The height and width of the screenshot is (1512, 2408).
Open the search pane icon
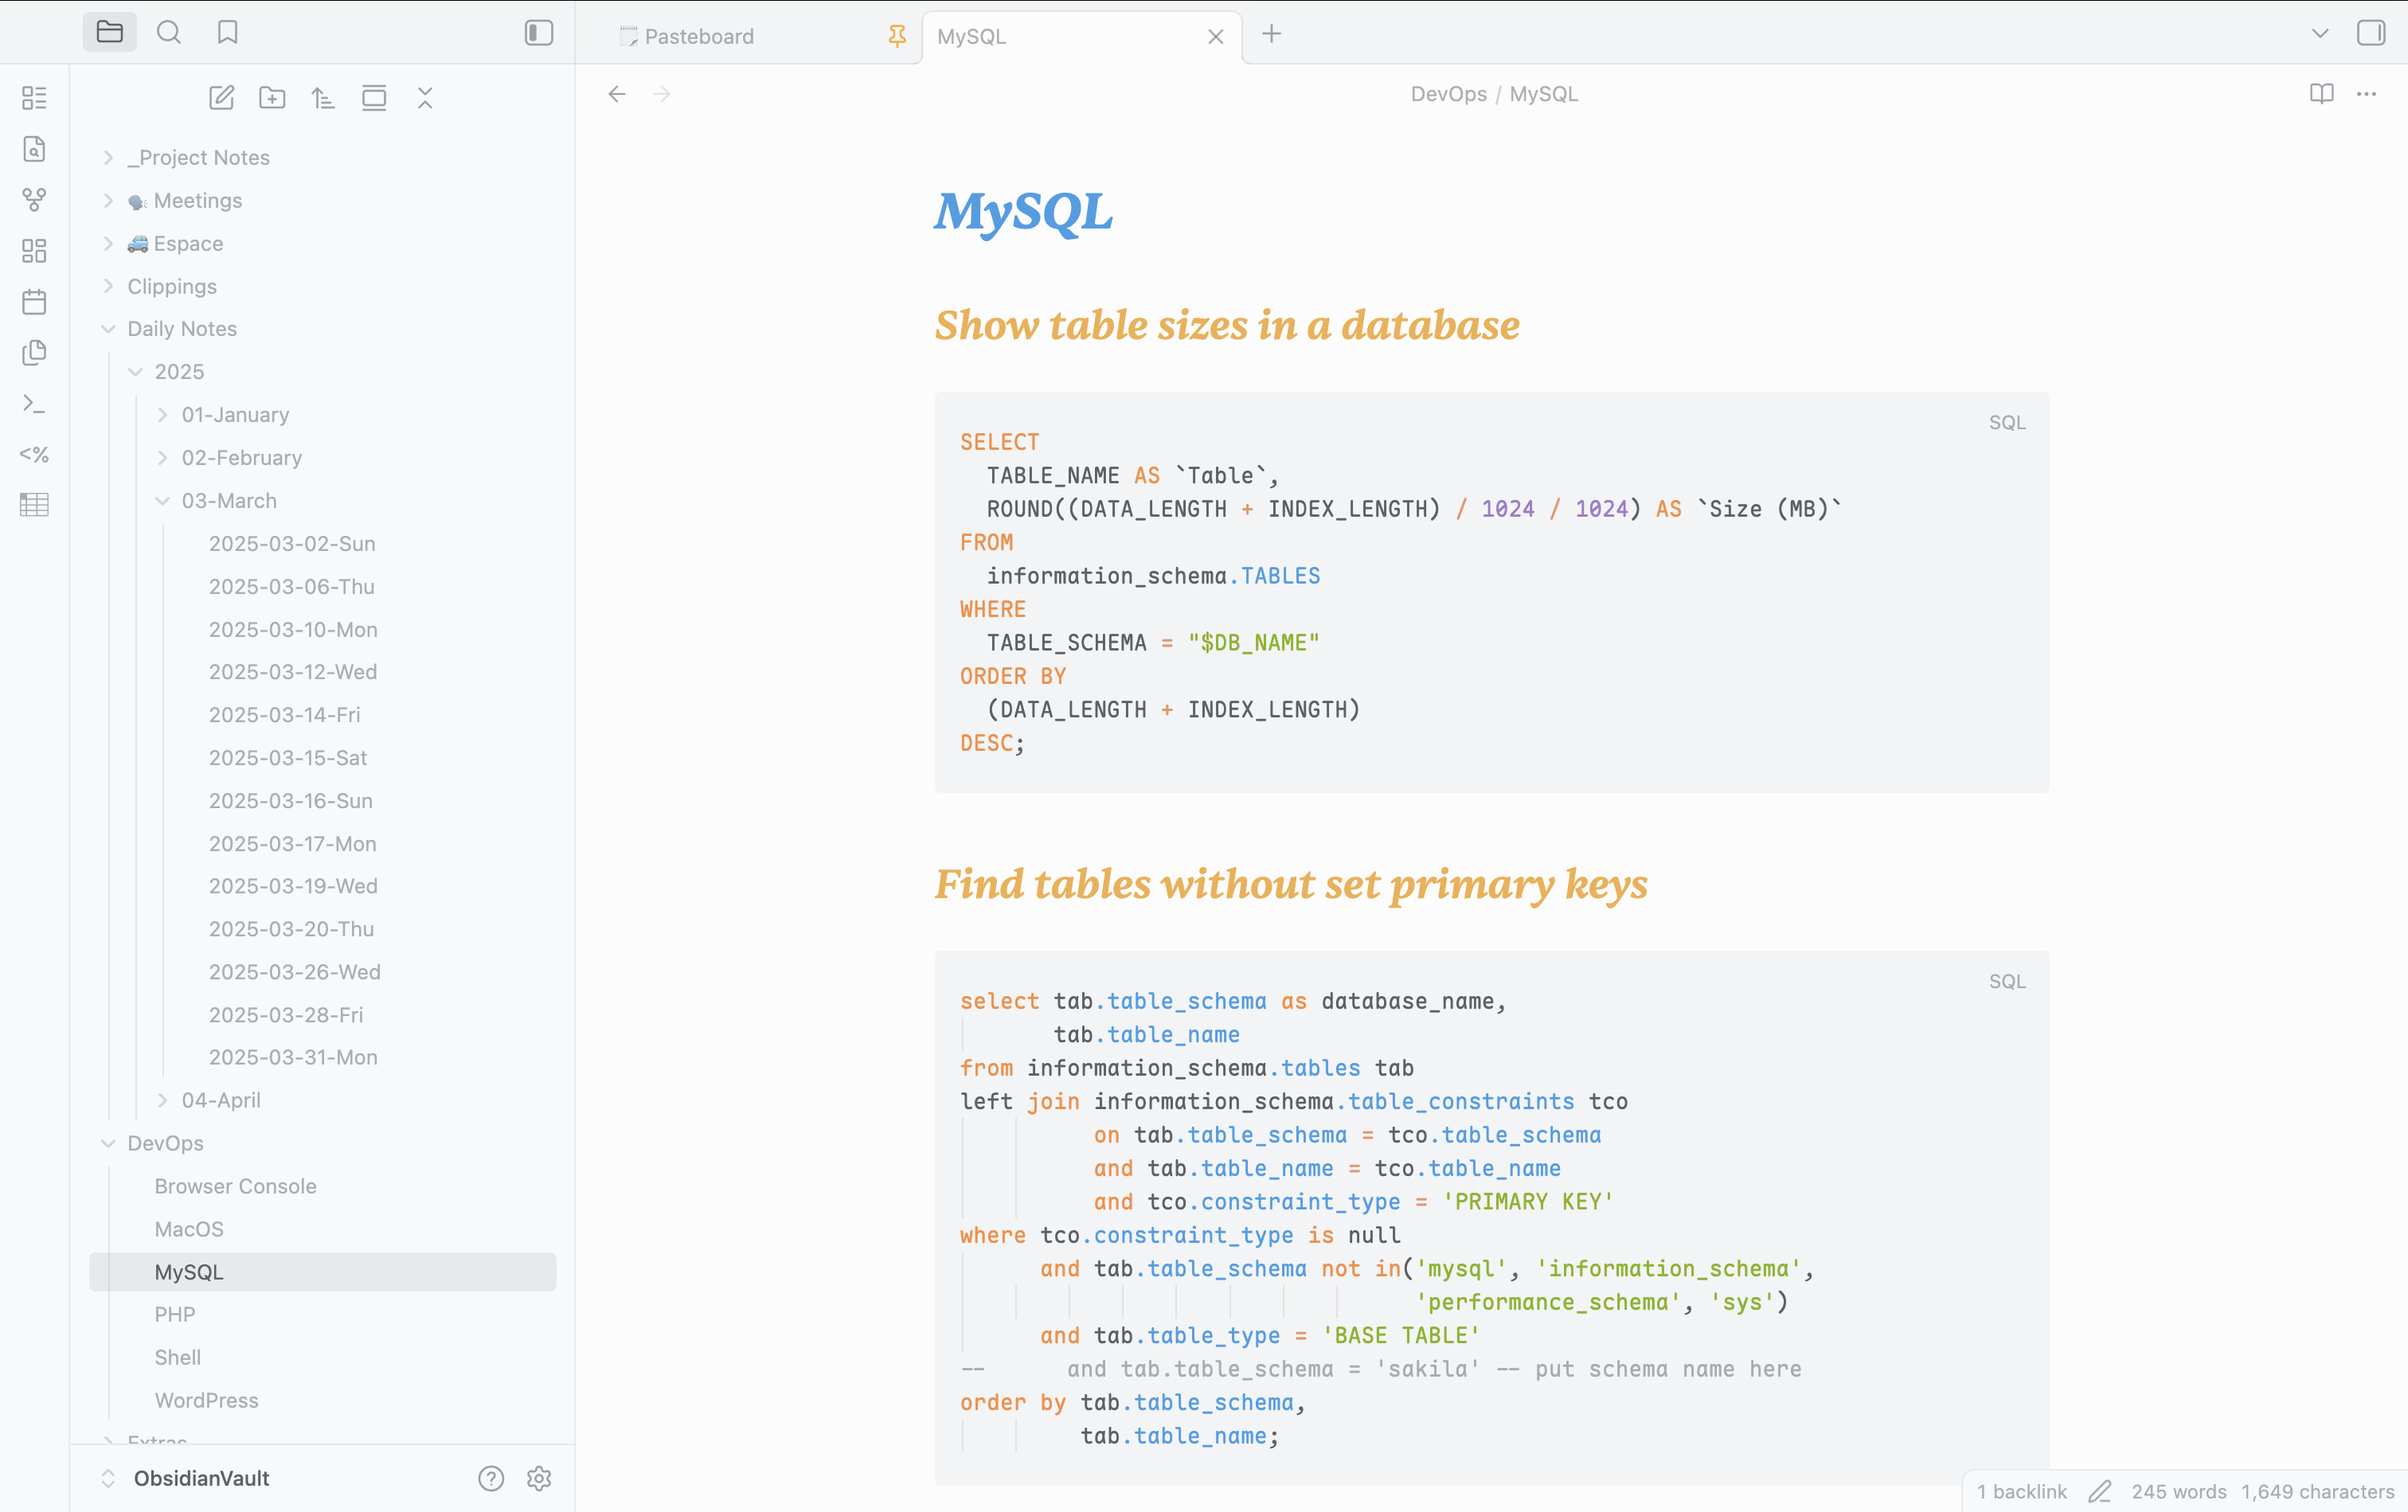pyautogui.click(x=169, y=33)
